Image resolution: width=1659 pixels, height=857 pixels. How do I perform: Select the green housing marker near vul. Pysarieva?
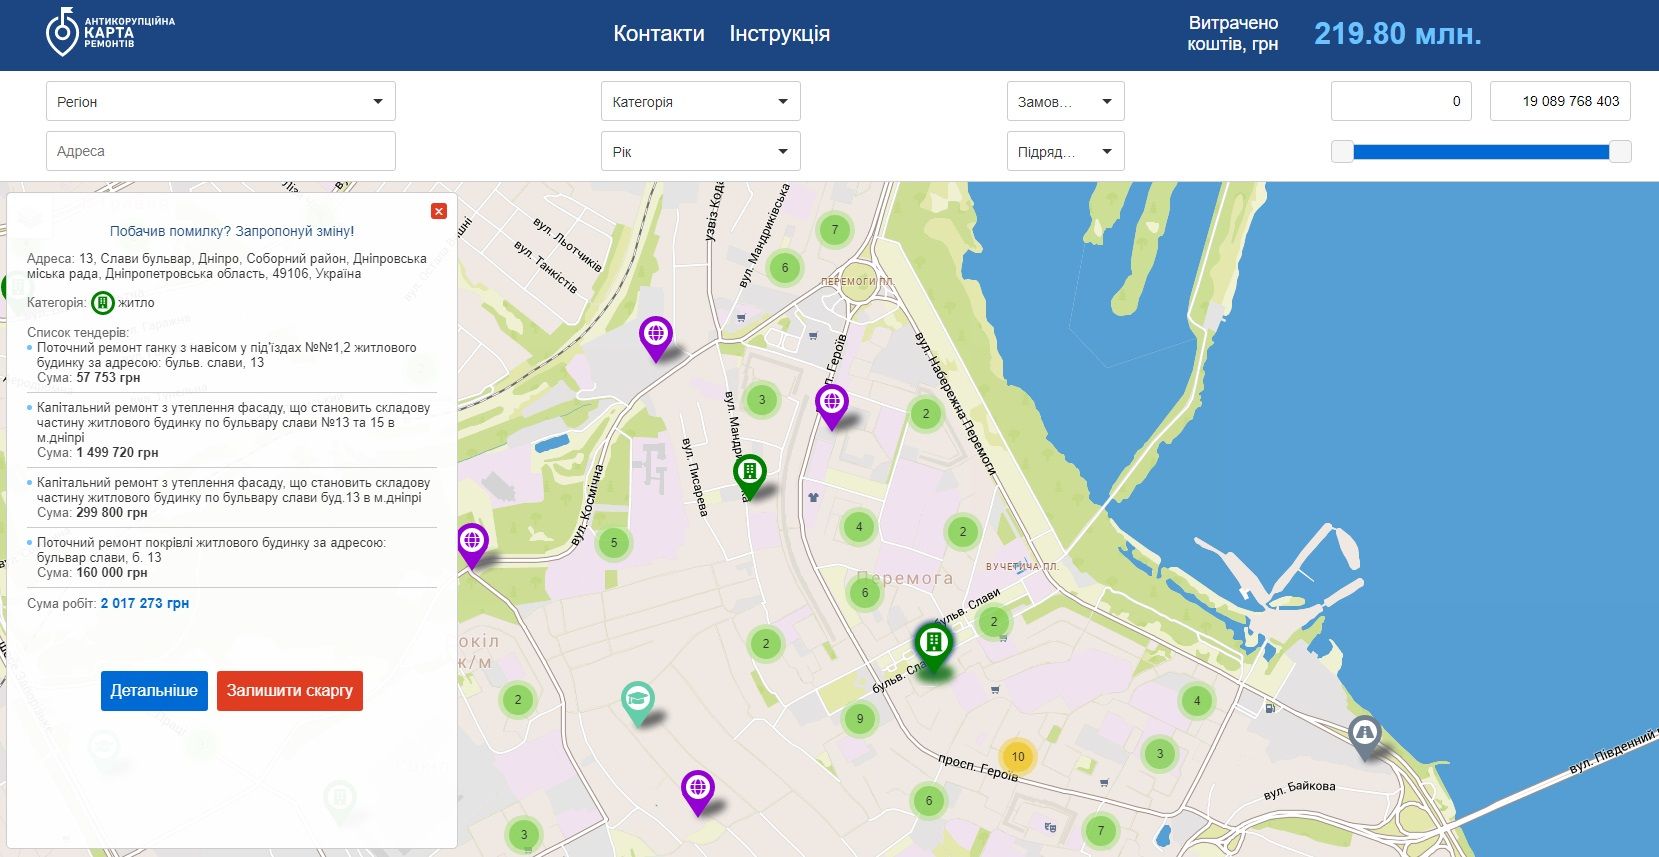point(749,472)
